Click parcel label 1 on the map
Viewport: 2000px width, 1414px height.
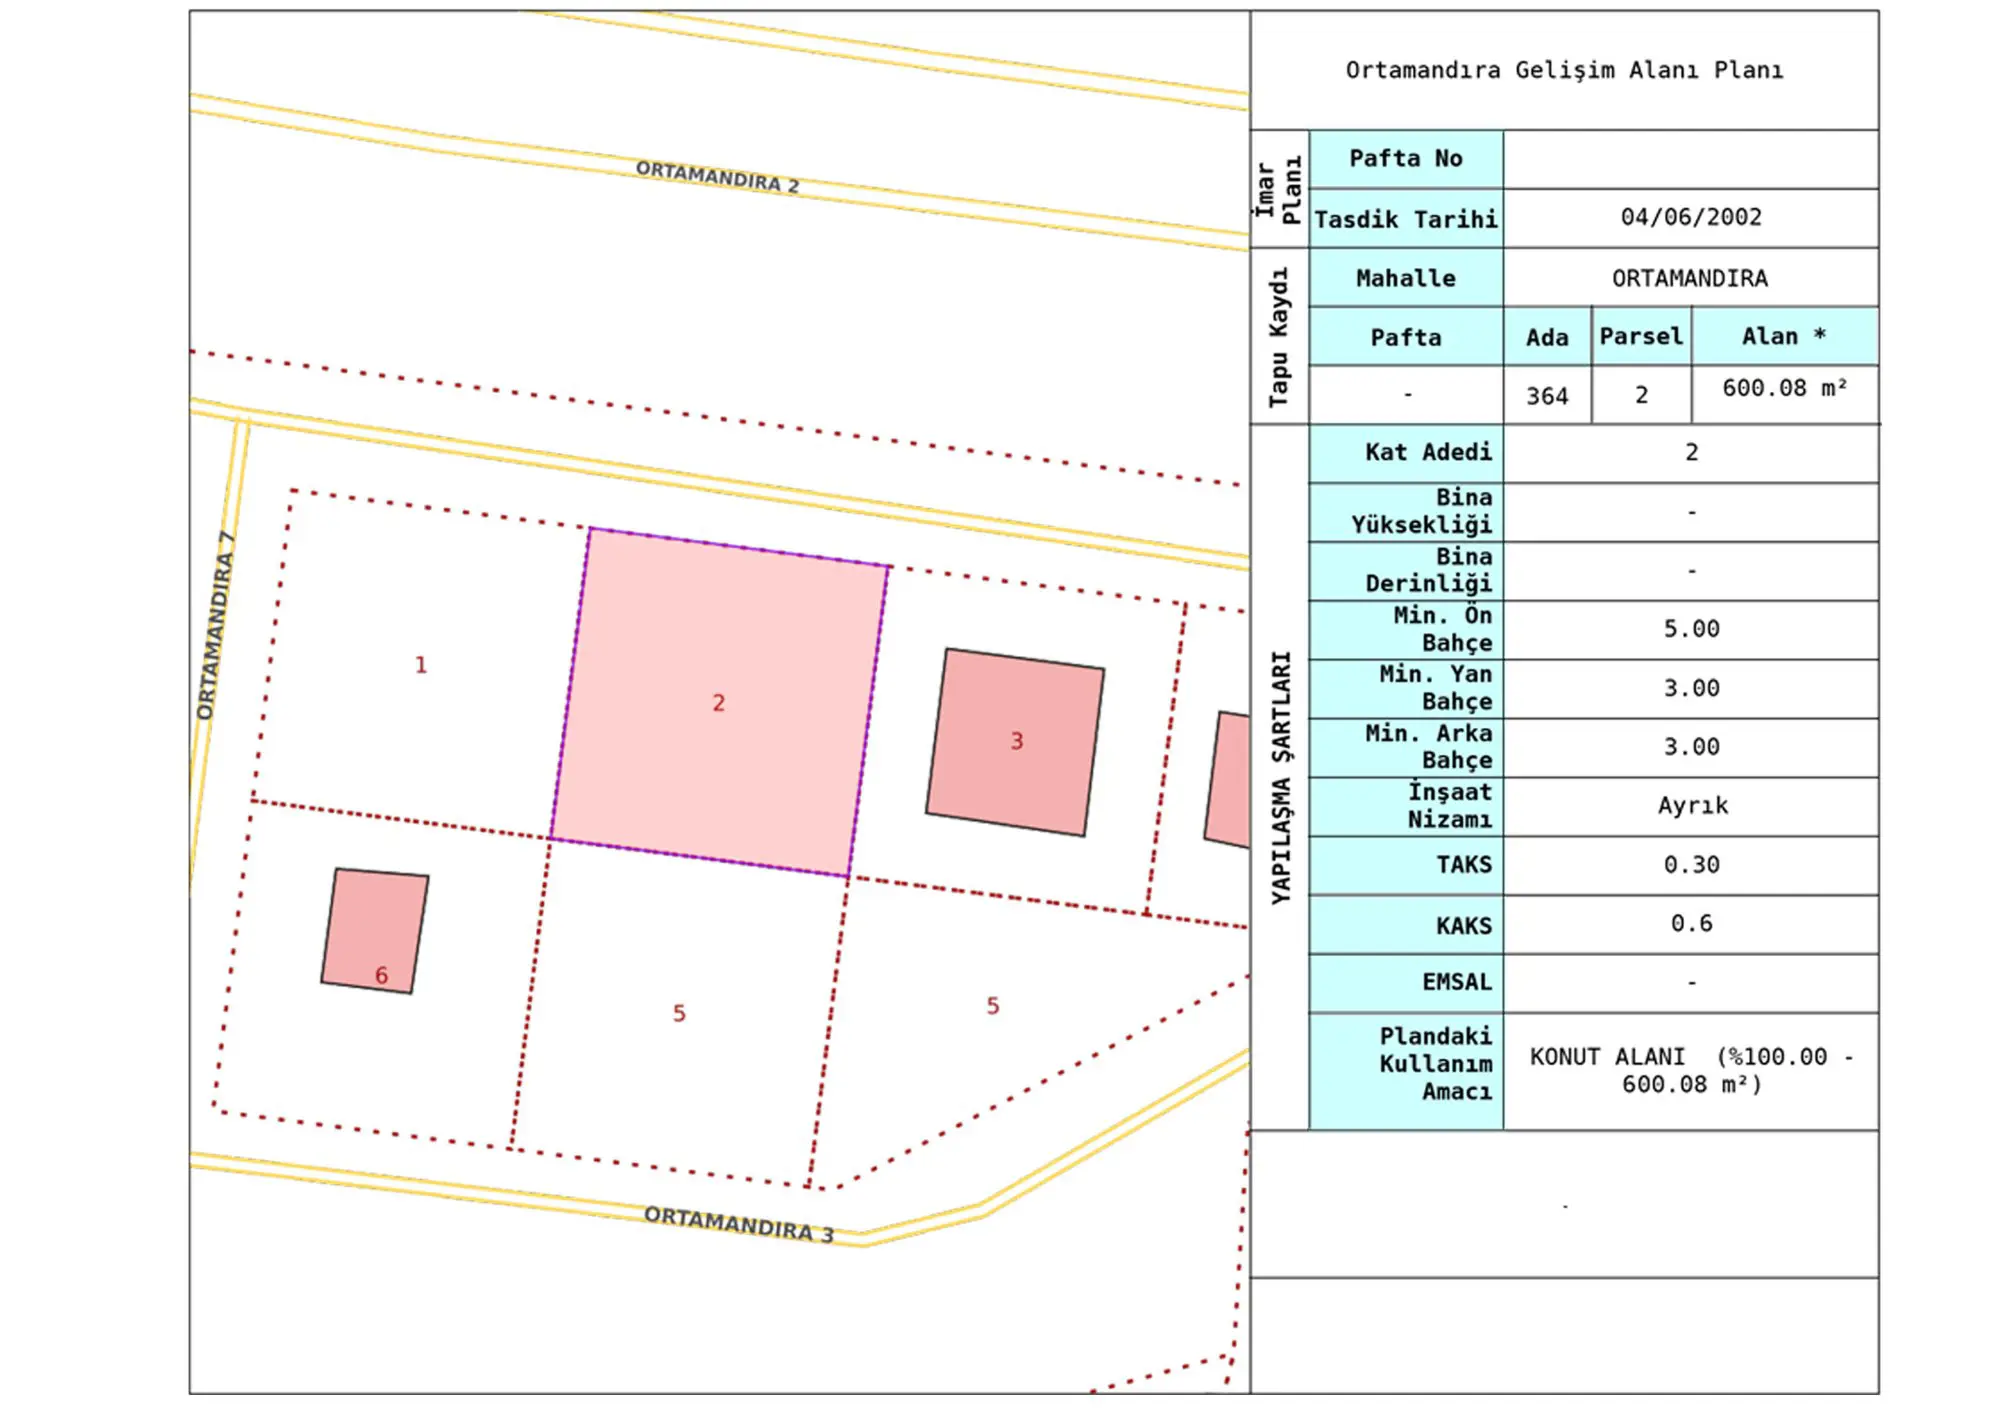tap(421, 665)
